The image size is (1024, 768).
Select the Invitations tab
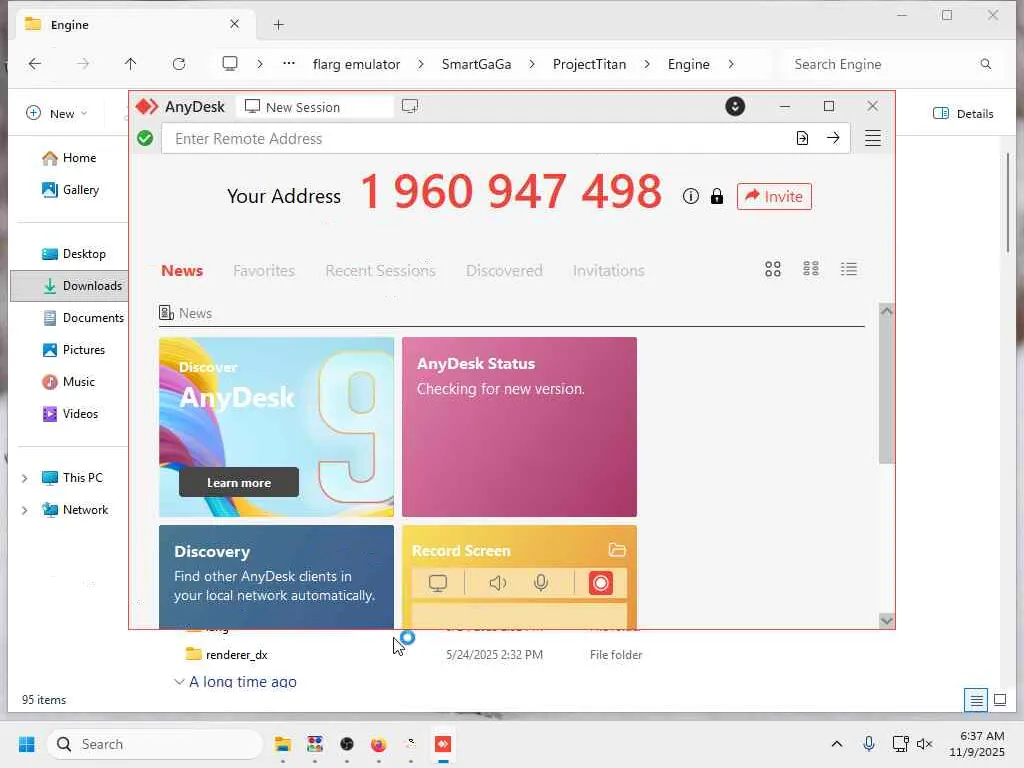pos(609,270)
